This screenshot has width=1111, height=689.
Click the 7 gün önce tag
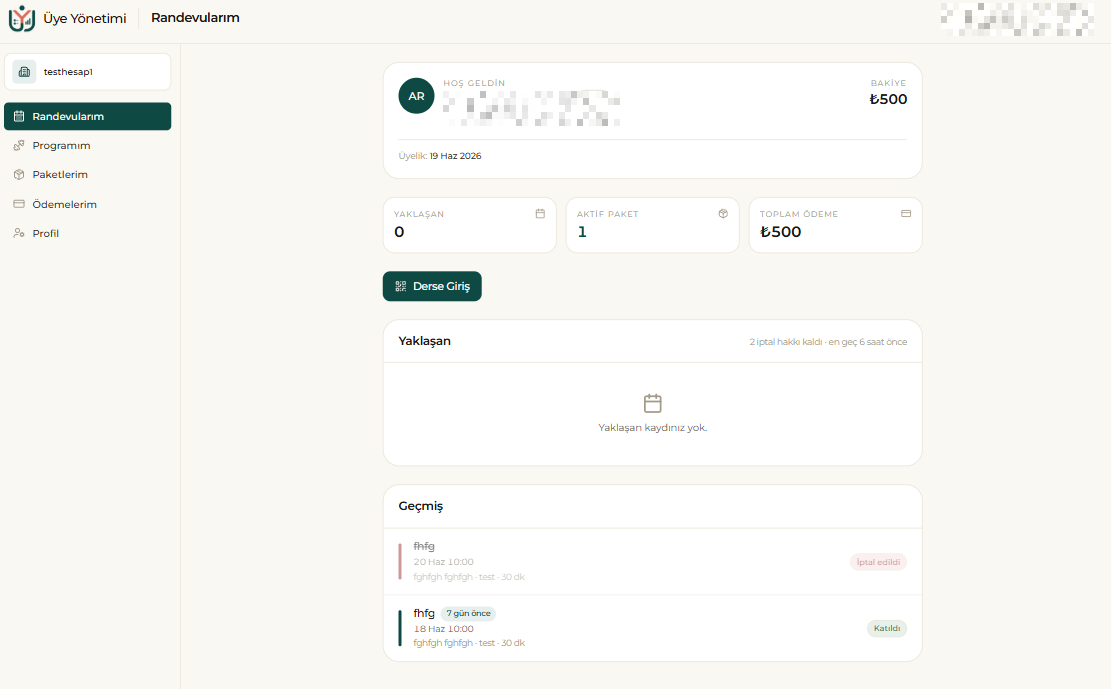(468, 613)
